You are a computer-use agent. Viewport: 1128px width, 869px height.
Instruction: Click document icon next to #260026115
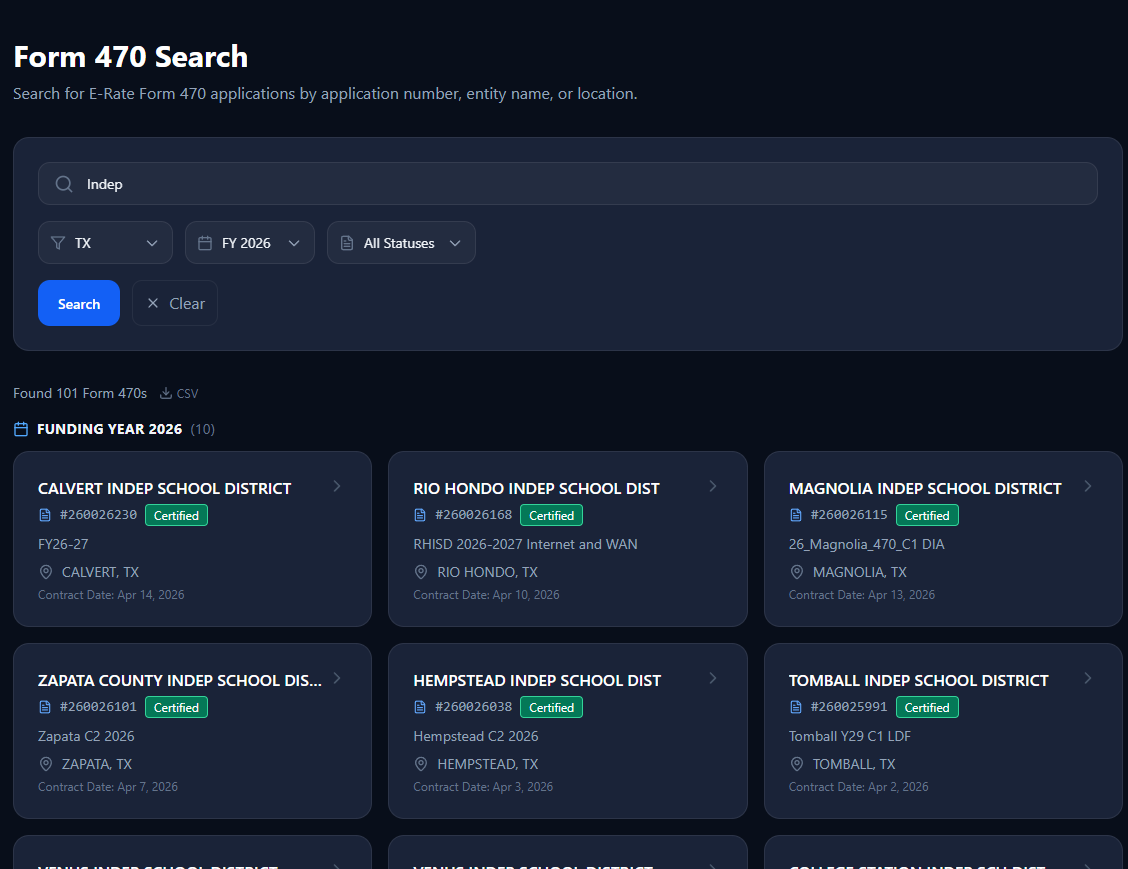[x=796, y=515]
